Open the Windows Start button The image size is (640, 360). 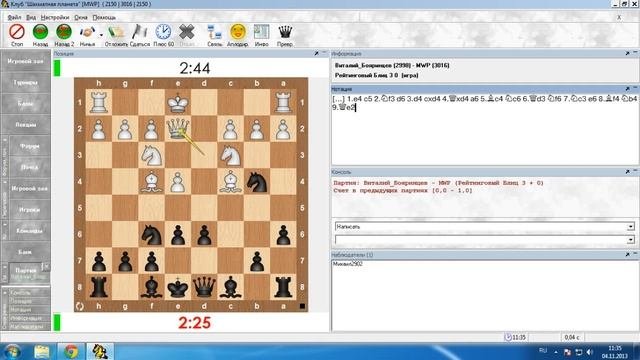pyautogui.click(x=13, y=351)
